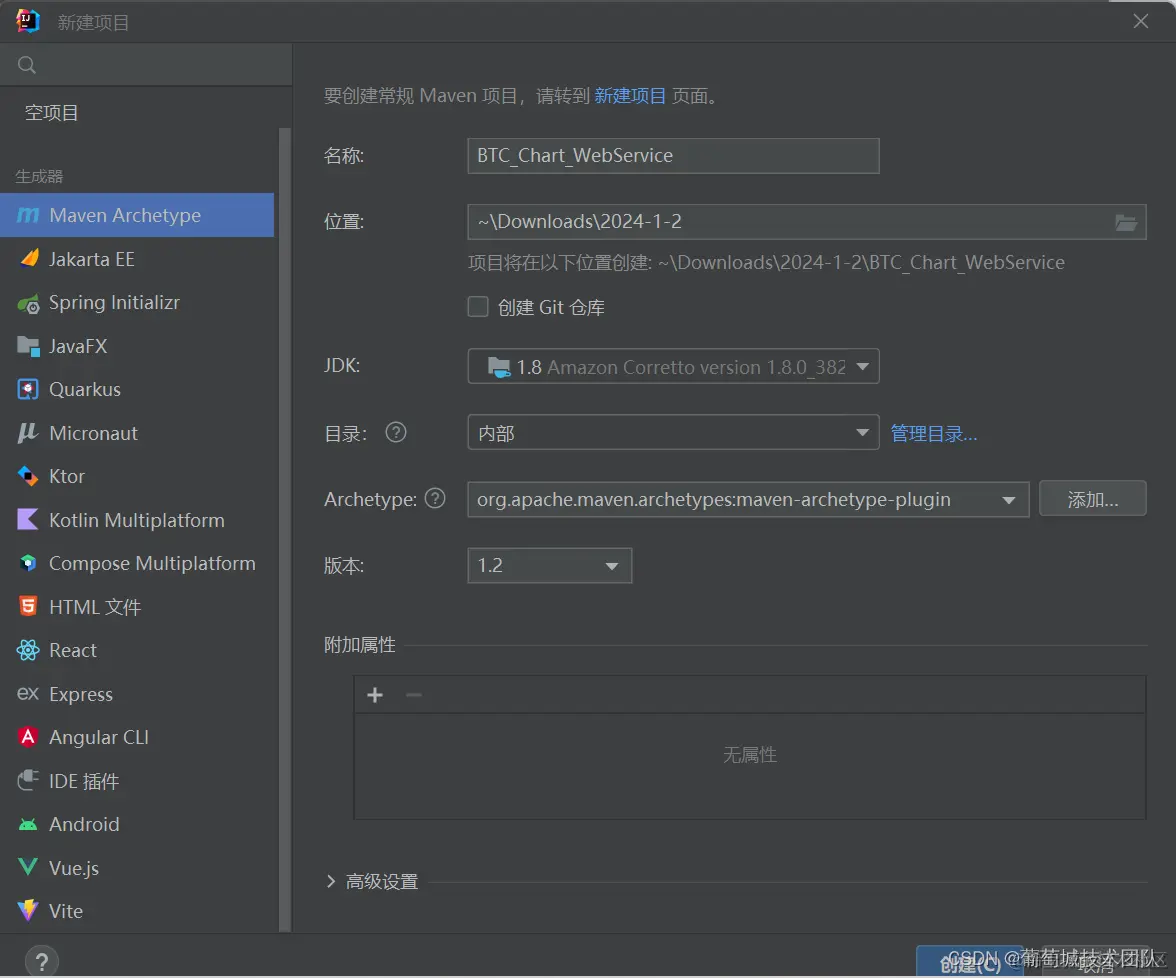Click the help icon next to 目录
This screenshot has width=1176, height=978.
(396, 433)
